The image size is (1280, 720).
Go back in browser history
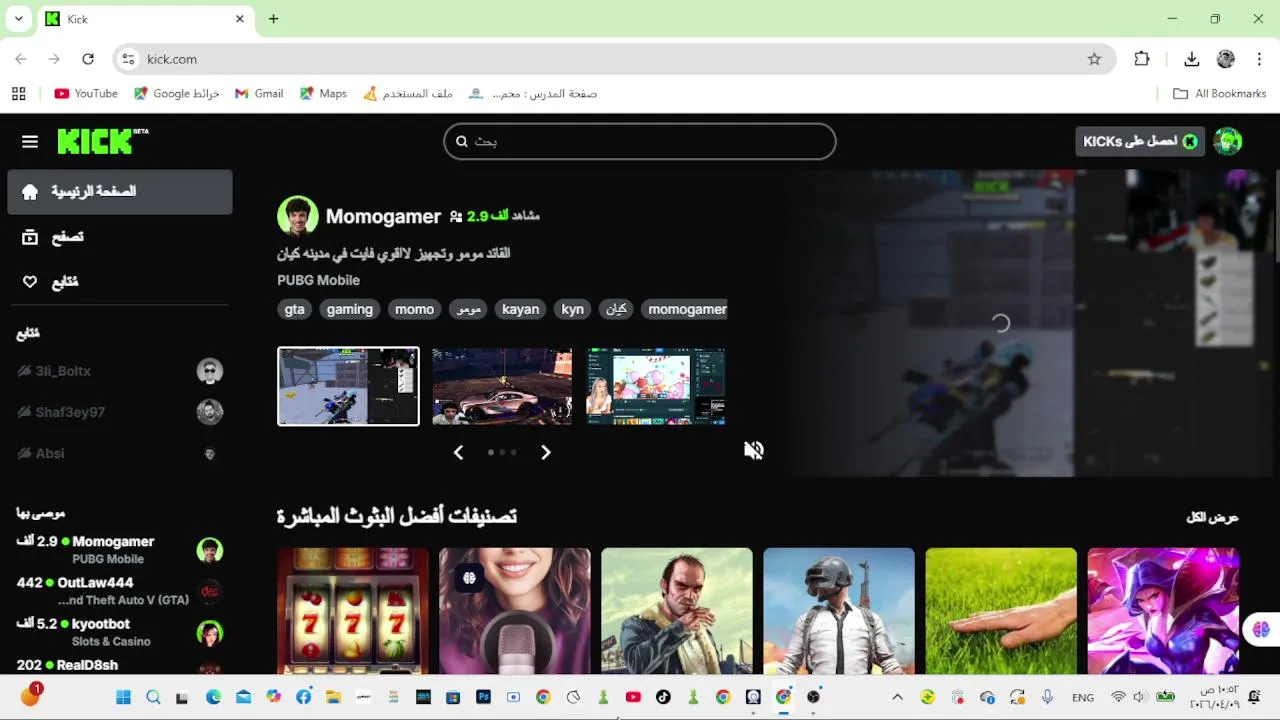click(21, 59)
